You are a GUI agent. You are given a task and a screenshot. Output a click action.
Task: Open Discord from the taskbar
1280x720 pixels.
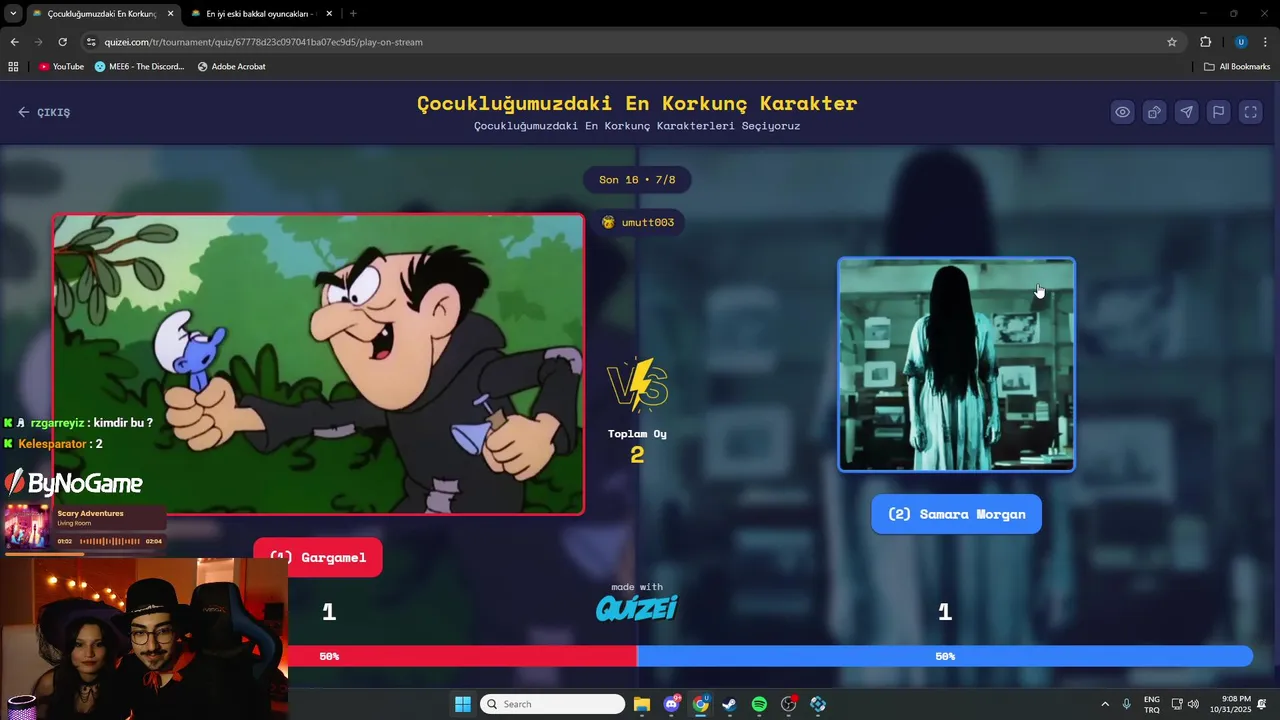click(671, 704)
